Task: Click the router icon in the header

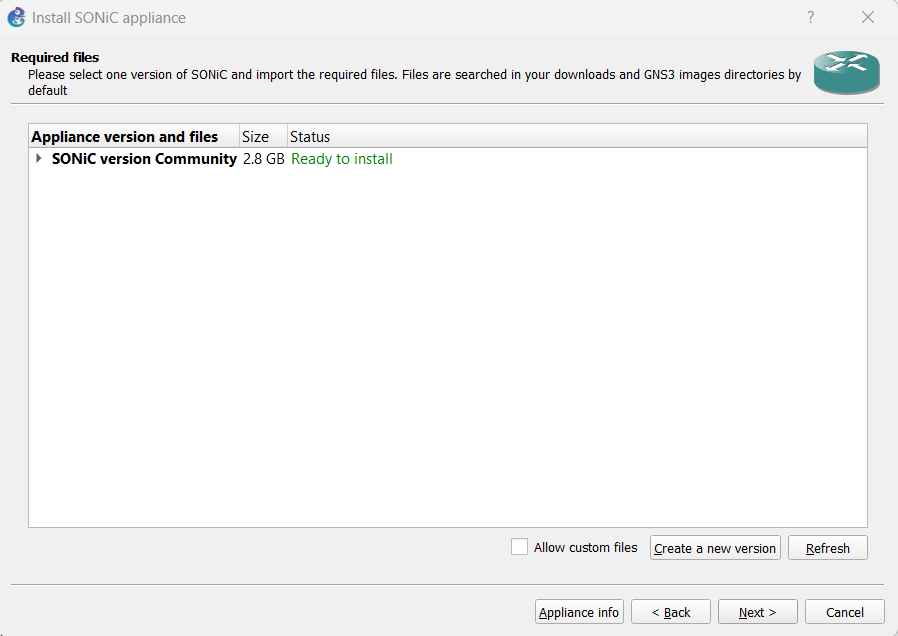Action: click(845, 72)
